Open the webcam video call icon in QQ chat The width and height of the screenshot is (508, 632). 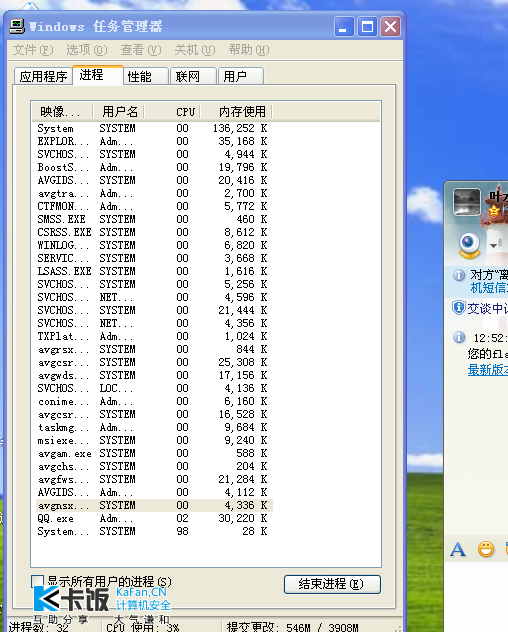pyautogui.click(x=469, y=245)
